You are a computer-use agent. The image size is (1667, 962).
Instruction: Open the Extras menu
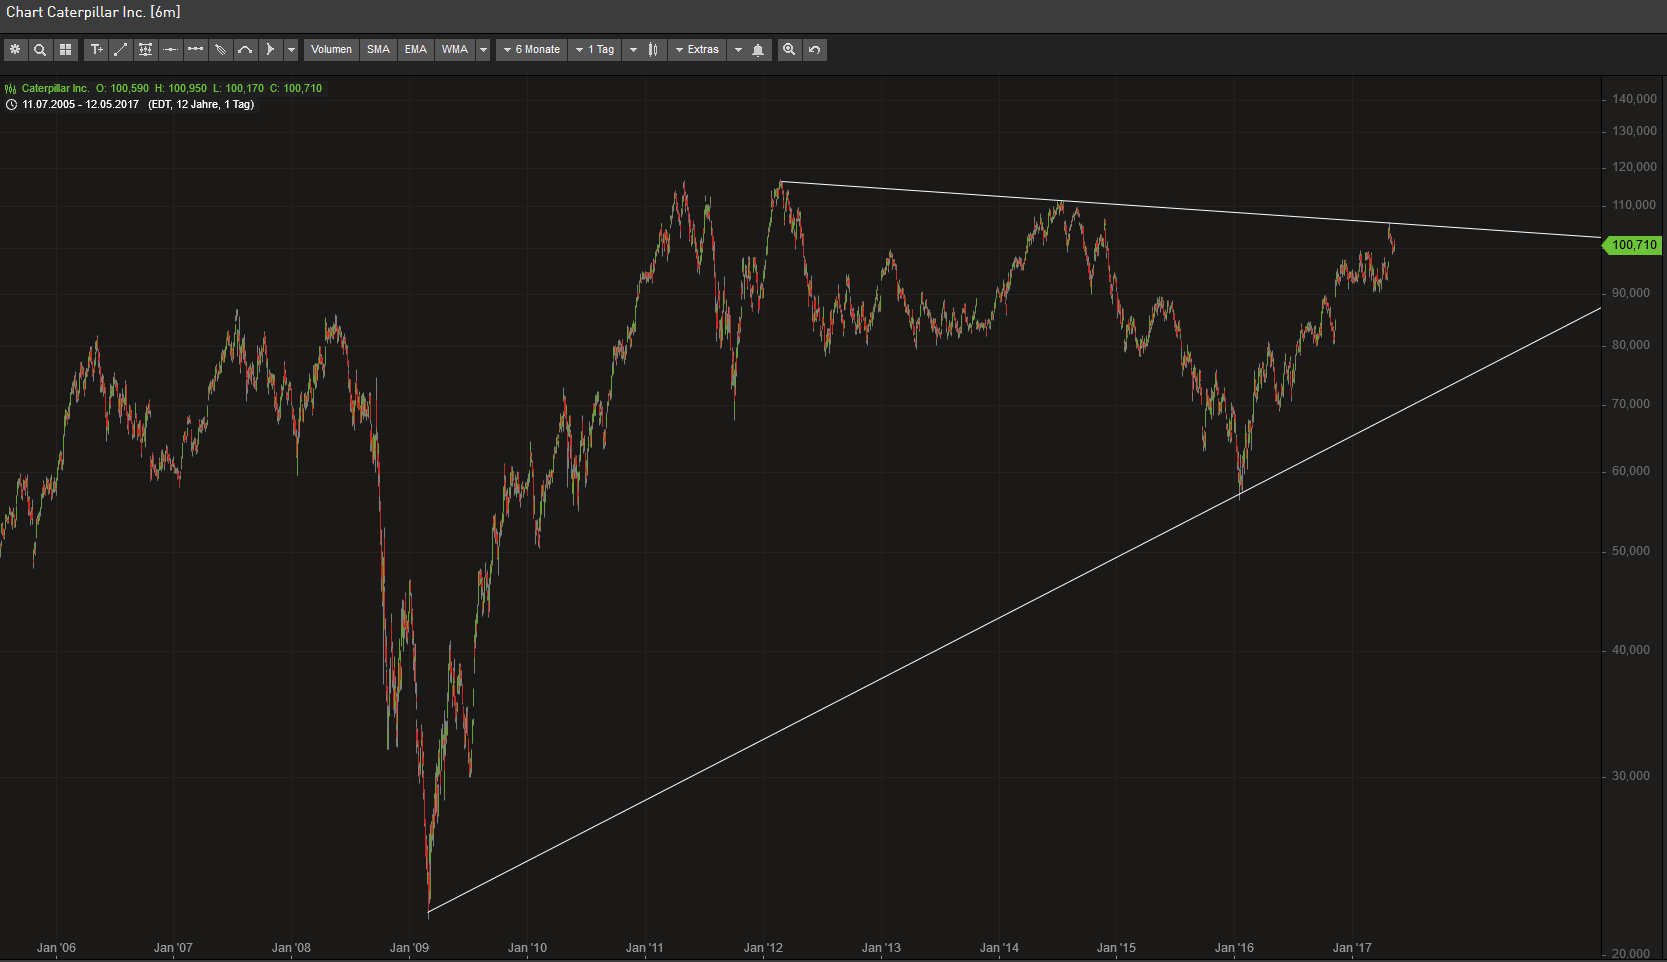(x=697, y=50)
